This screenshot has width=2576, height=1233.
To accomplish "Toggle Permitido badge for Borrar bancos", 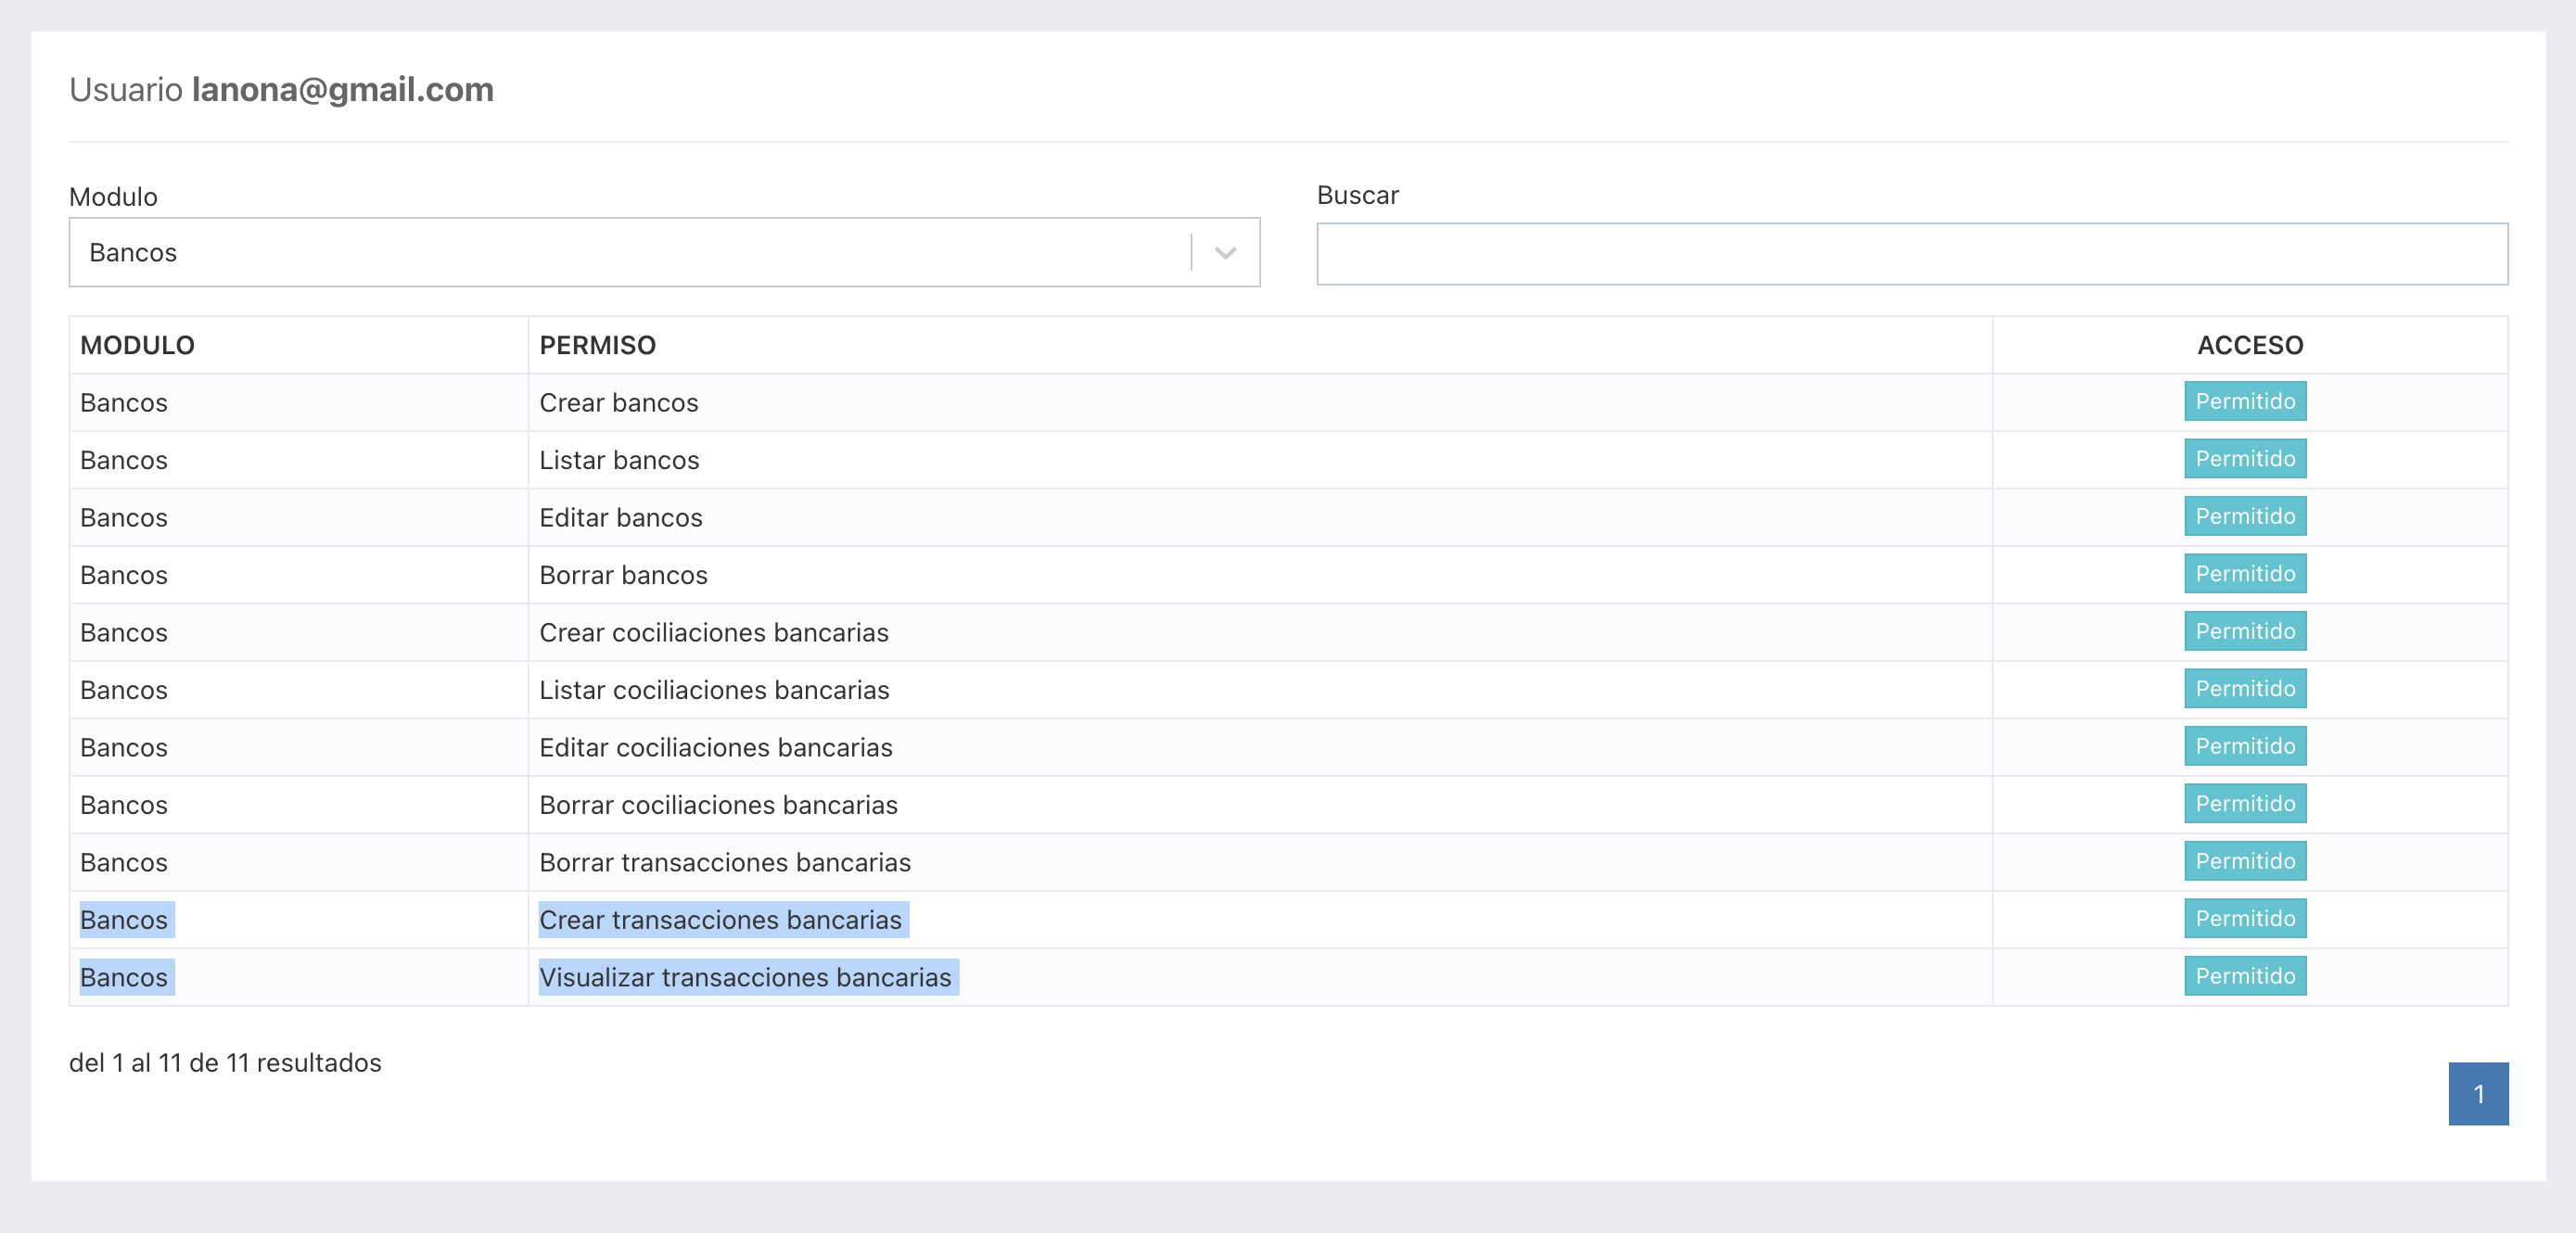I will coord(2245,574).
